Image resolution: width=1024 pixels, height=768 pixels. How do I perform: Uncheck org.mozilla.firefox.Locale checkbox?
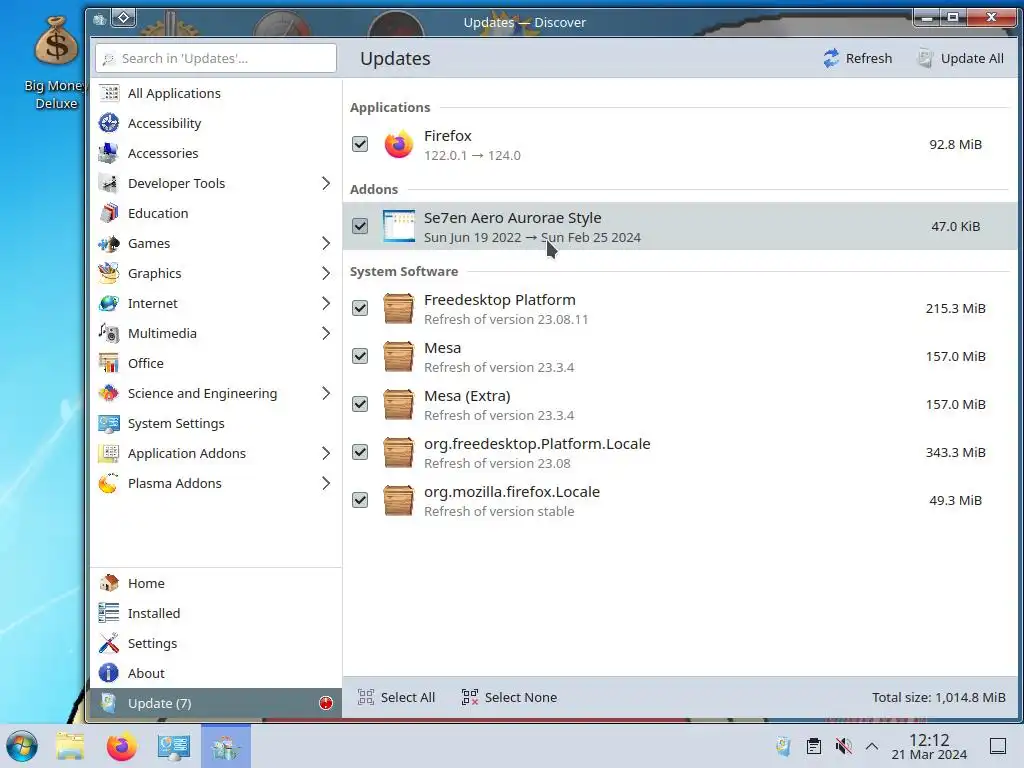[360, 500]
